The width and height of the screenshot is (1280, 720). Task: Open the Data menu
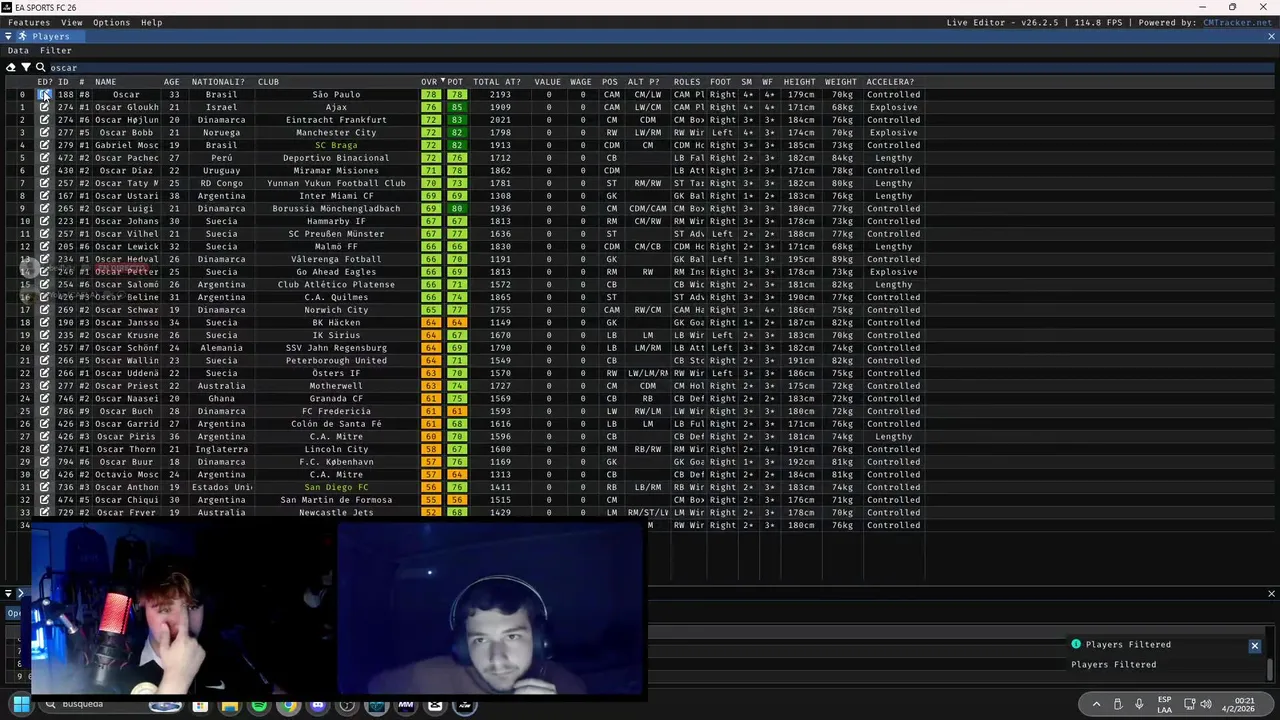[x=18, y=50]
